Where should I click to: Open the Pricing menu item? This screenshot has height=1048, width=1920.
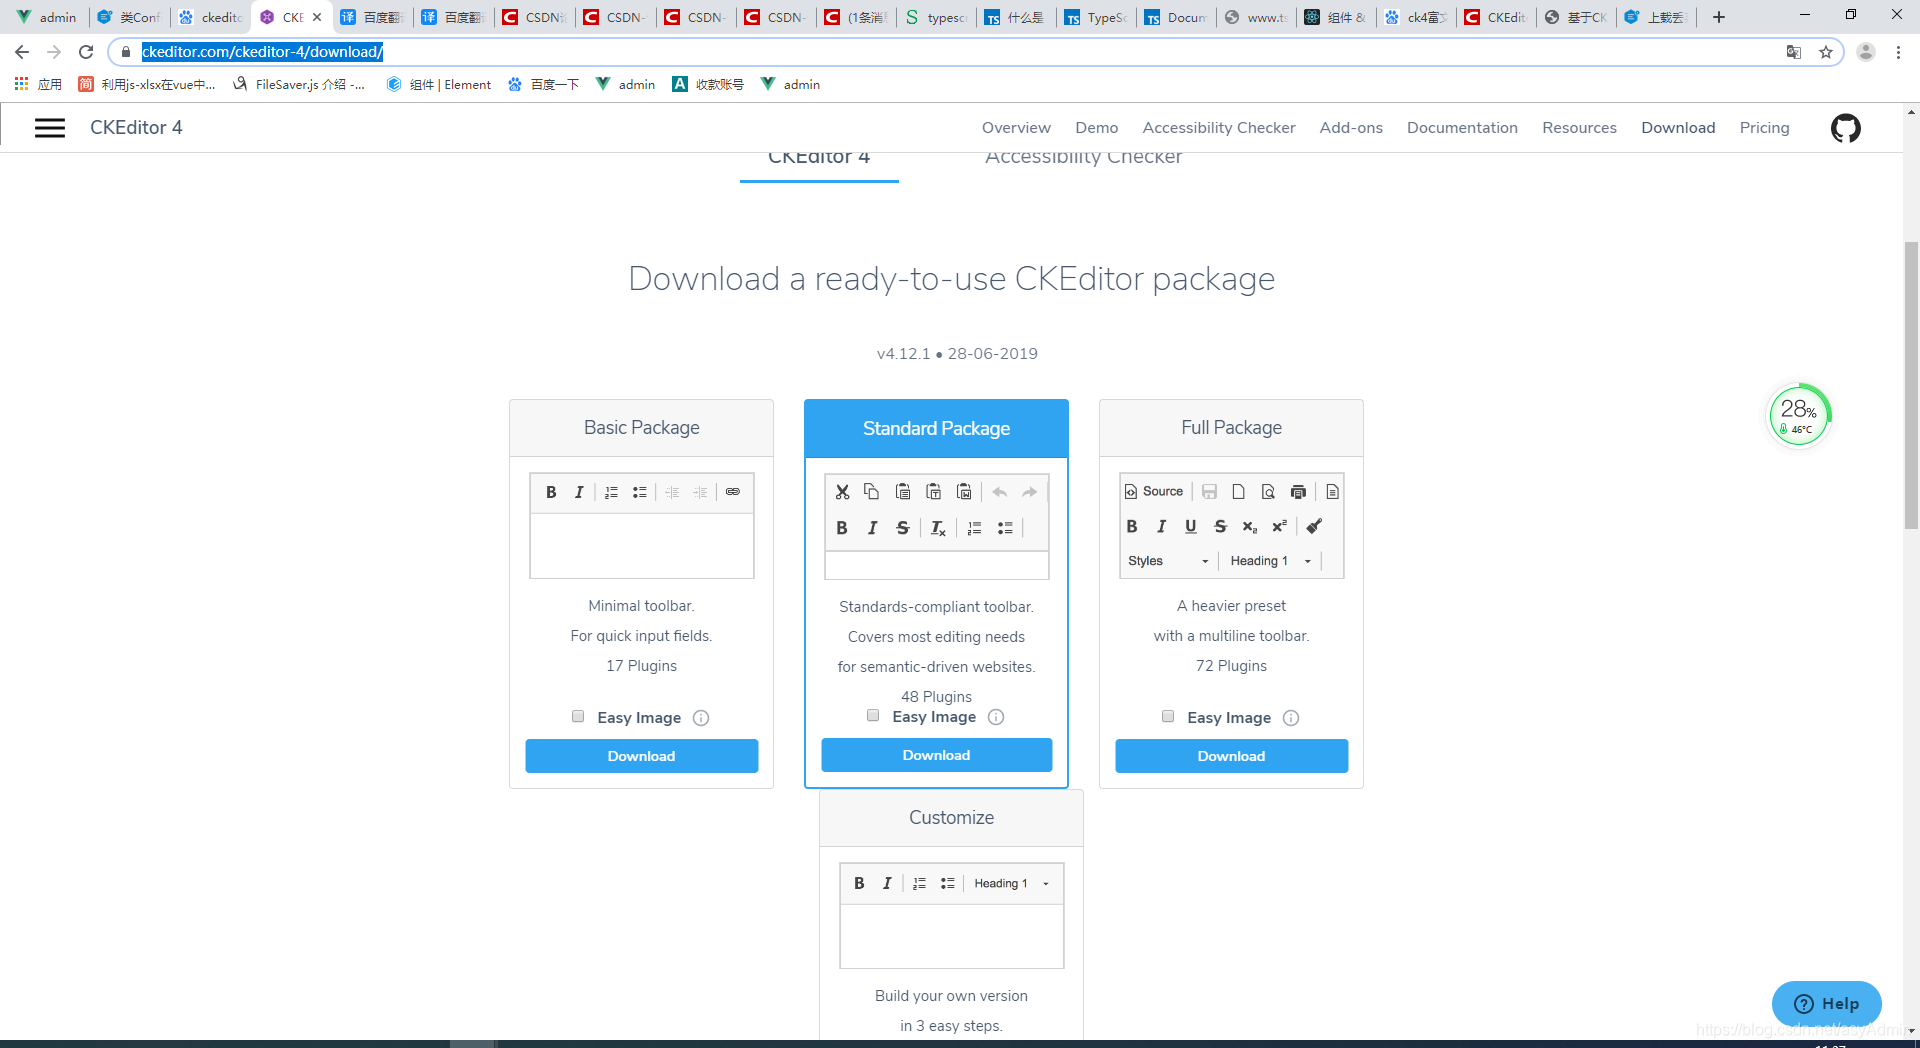tap(1764, 128)
